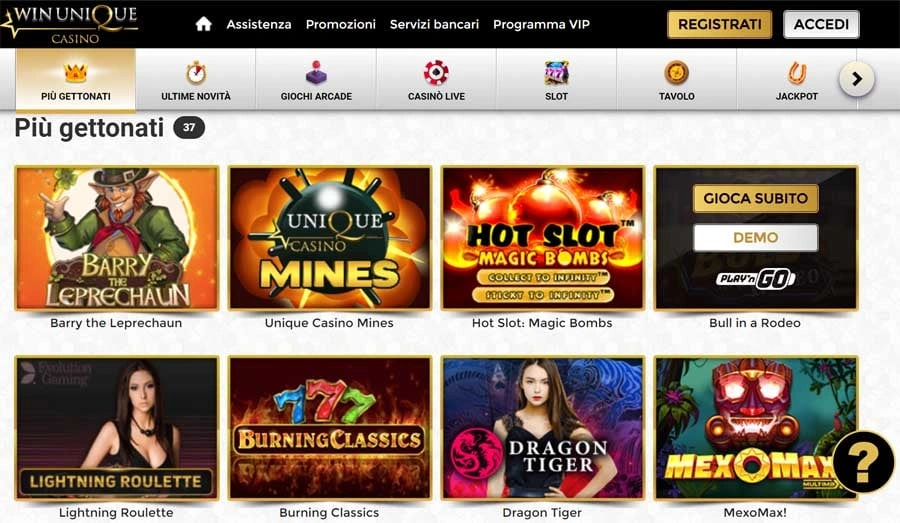Expand more categories with right arrow

tap(856, 79)
